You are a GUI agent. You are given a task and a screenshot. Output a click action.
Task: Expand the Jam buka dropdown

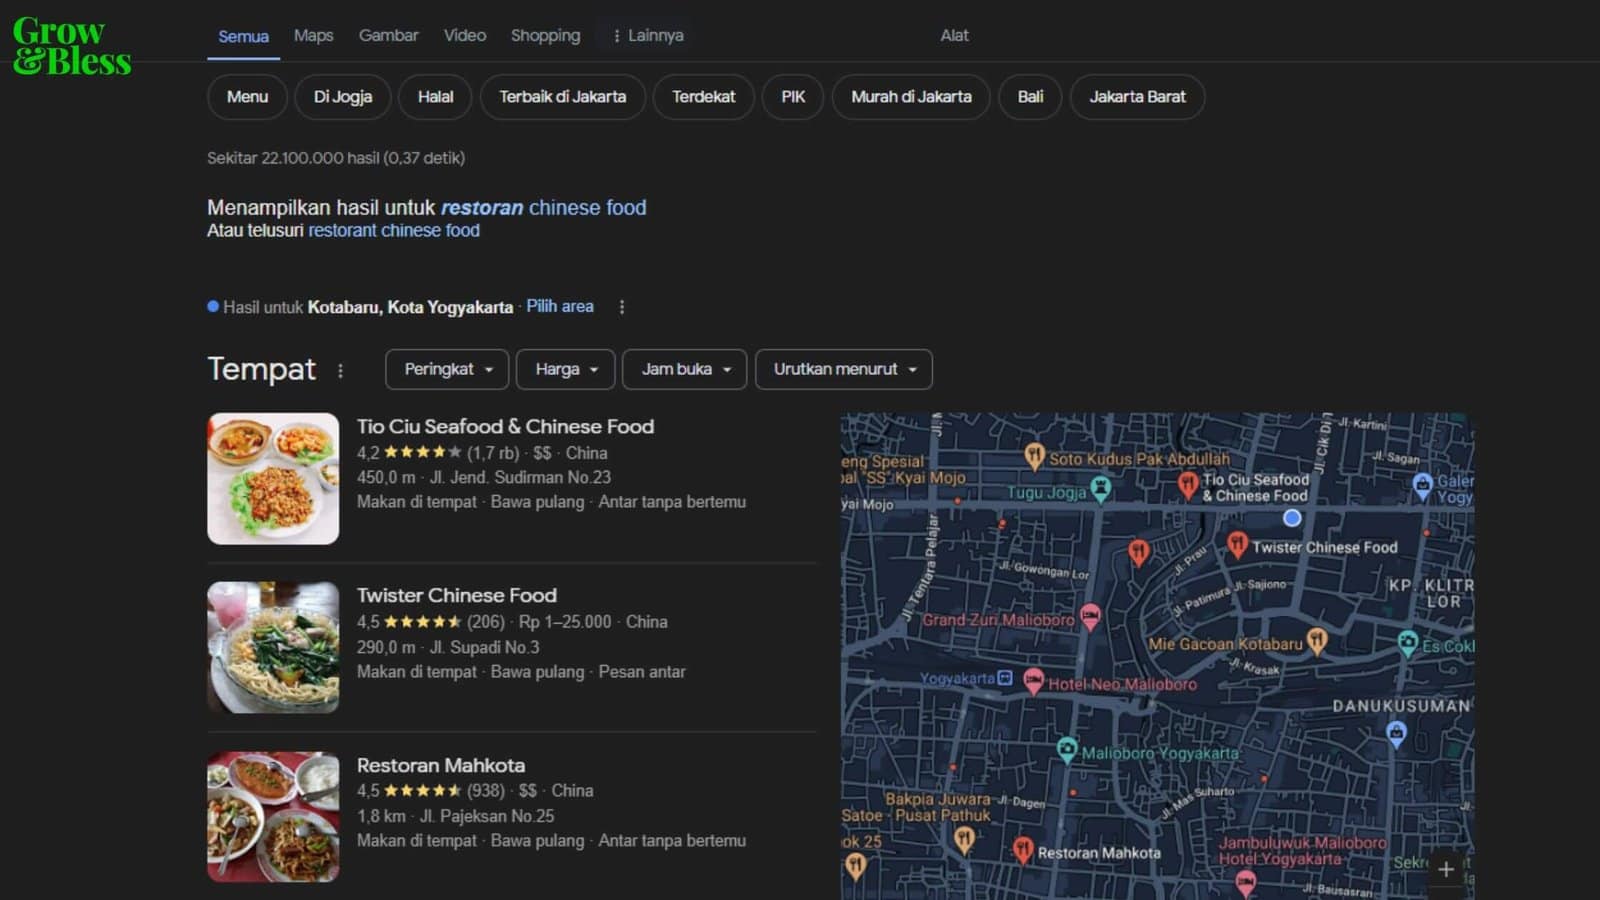tap(684, 369)
